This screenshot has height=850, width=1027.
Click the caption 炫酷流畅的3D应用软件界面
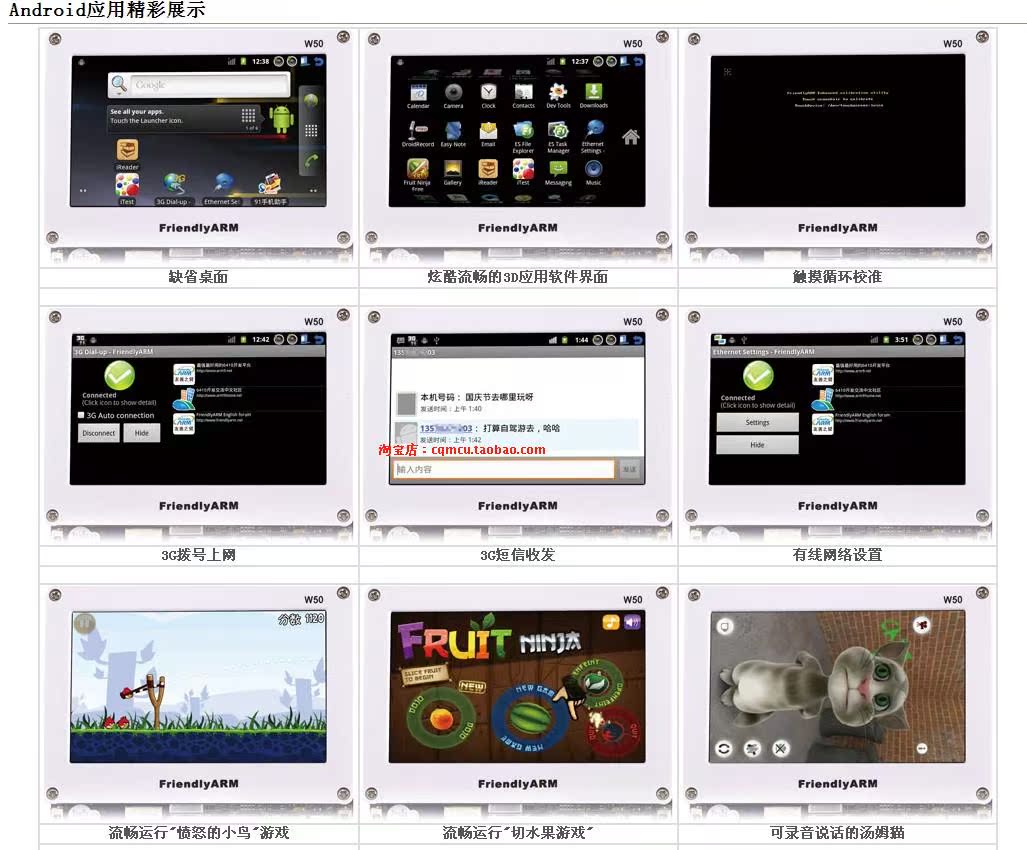517,277
